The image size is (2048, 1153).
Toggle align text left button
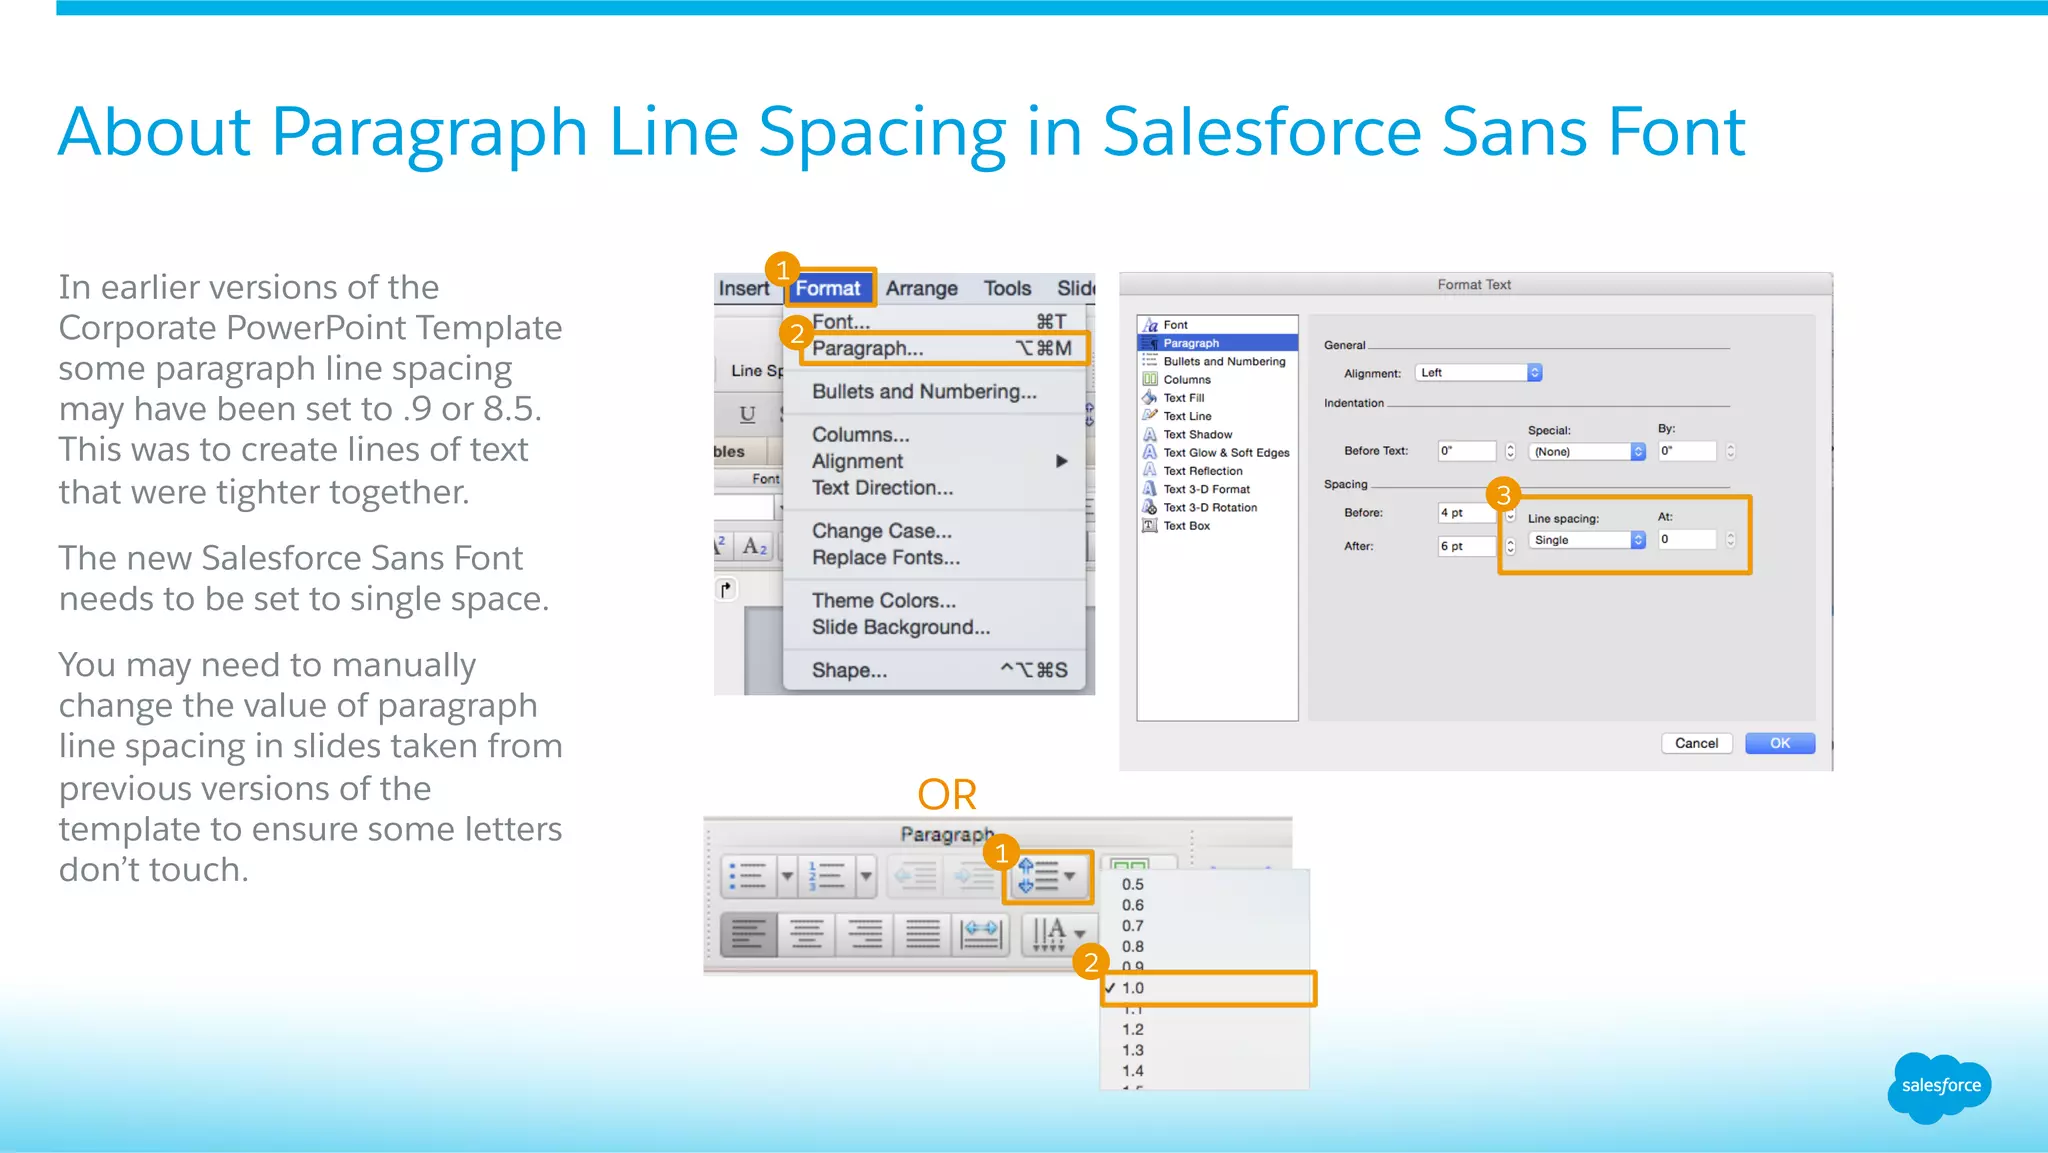point(748,935)
